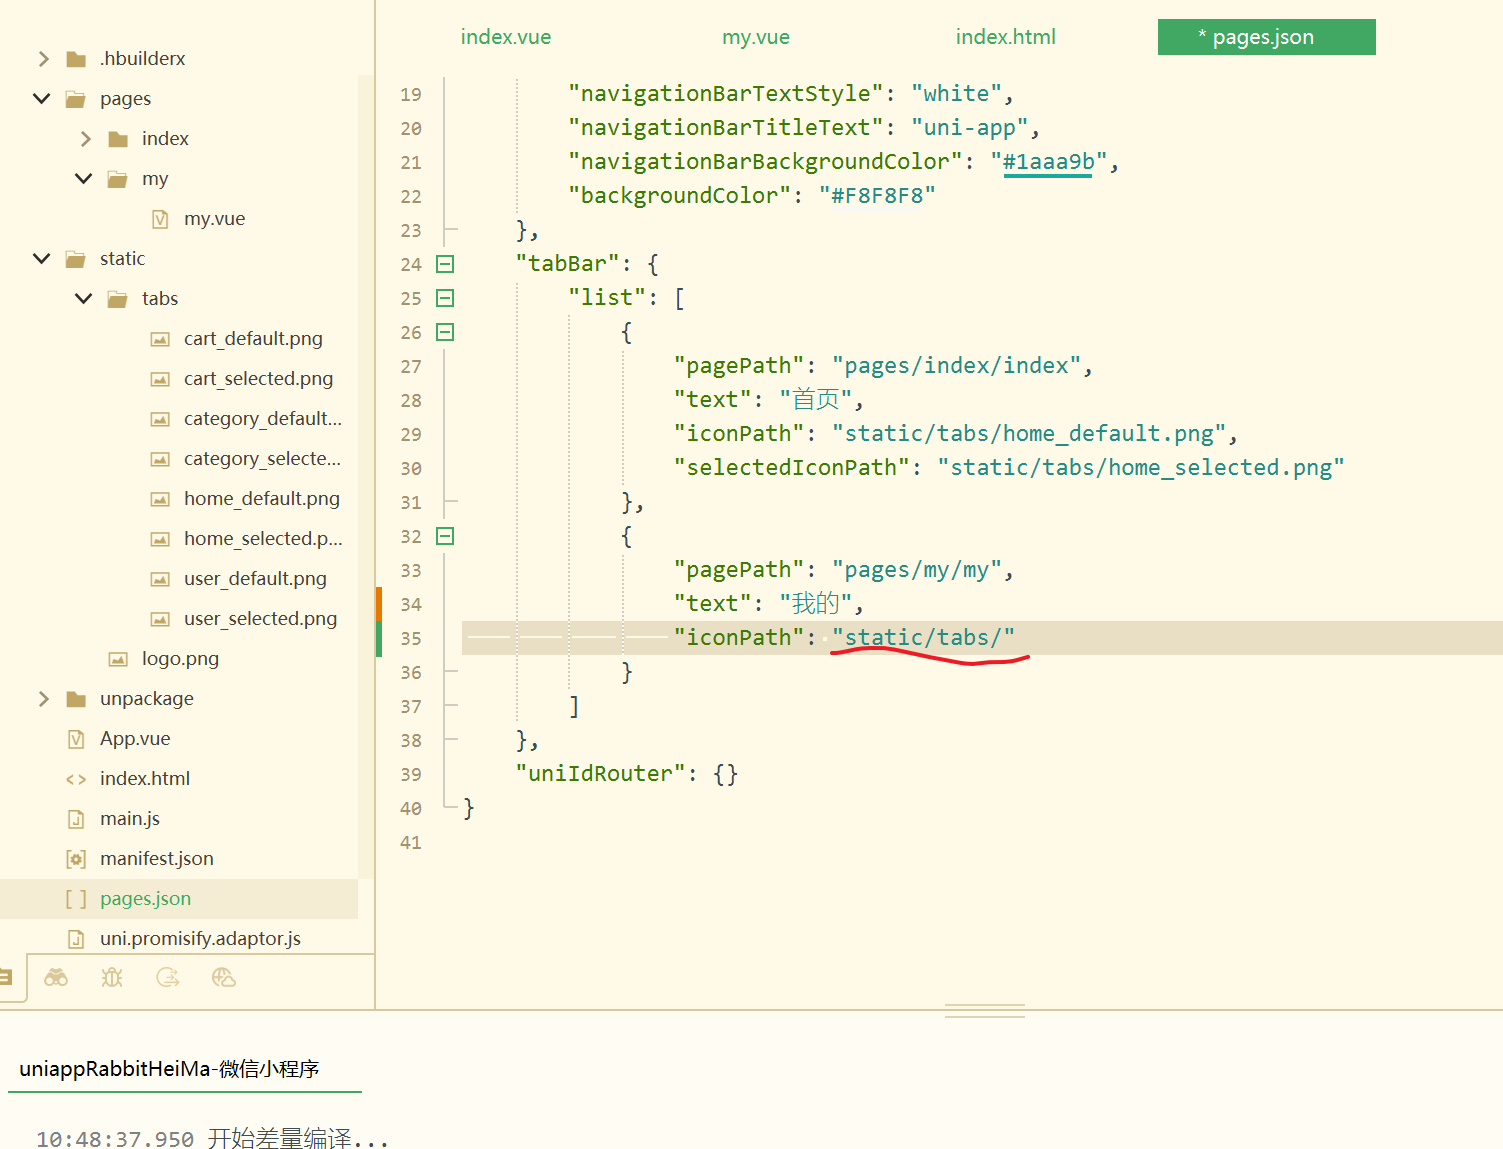Screen dimensions: 1503x1149
Task: Click the Vue file icon for App.vue
Action: tap(76, 739)
